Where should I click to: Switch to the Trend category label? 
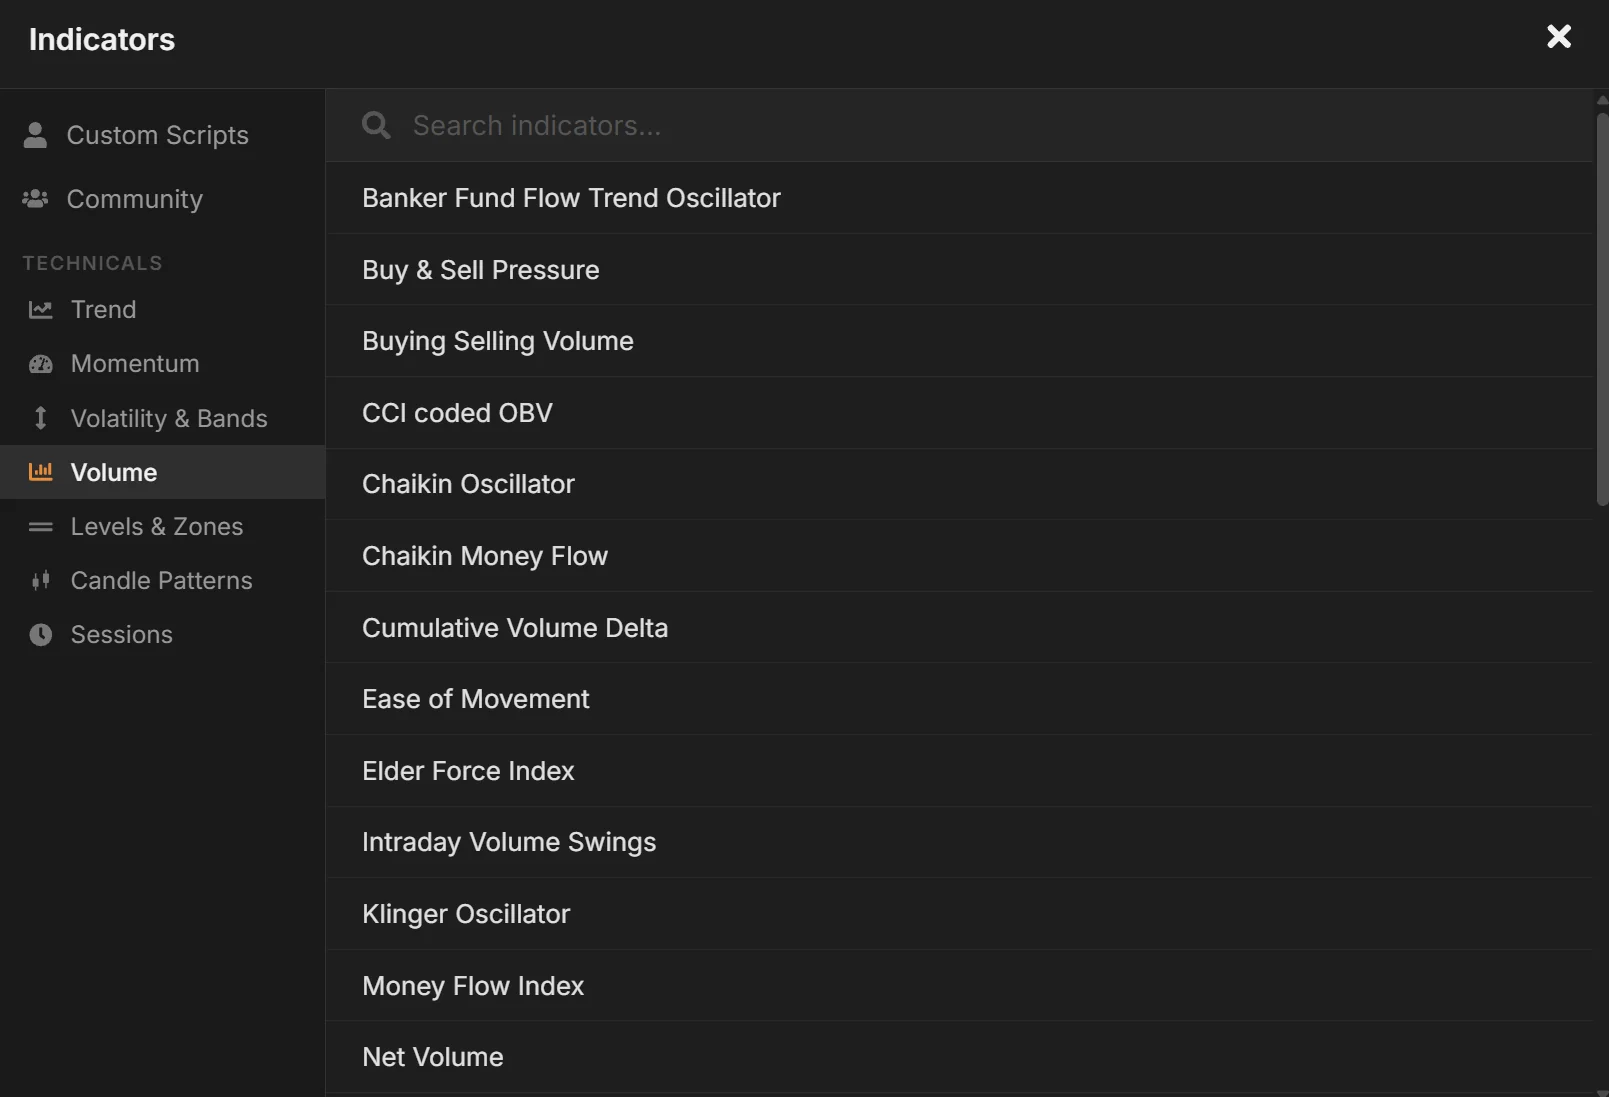point(104,310)
